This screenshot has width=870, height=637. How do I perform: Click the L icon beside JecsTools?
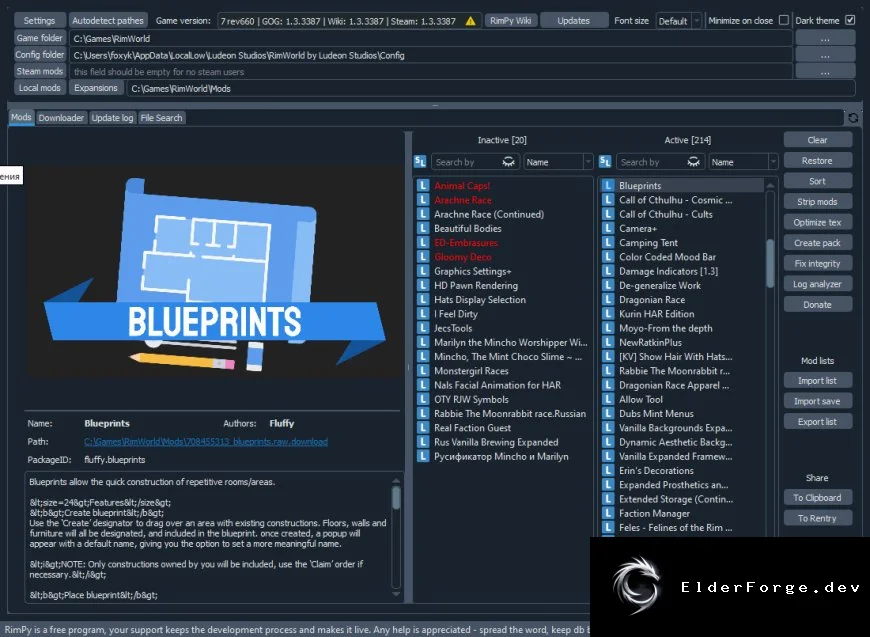(423, 328)
